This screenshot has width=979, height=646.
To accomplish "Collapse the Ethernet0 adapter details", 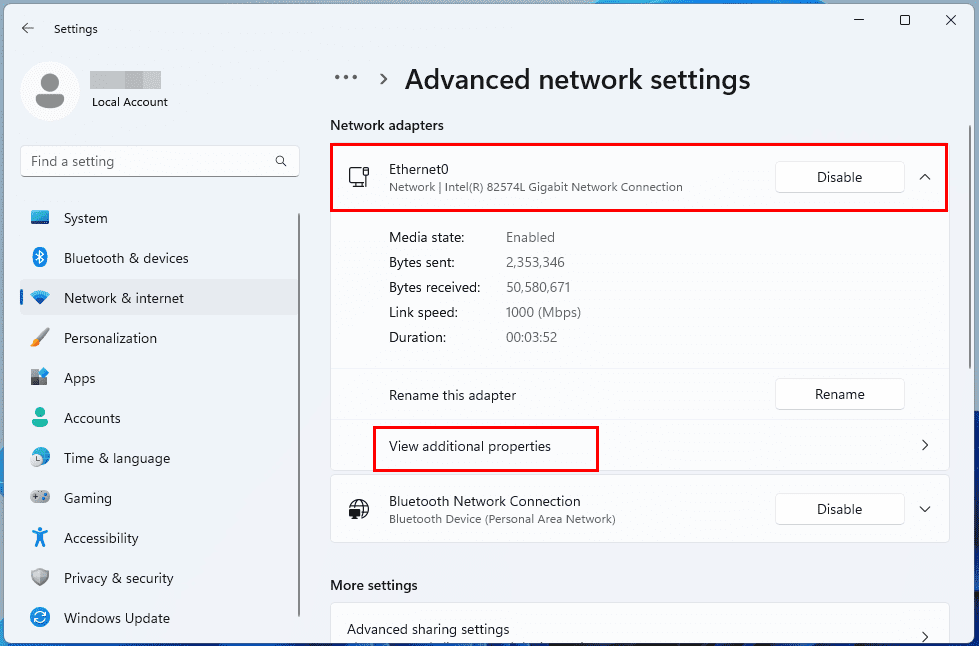I will click(925, 177).
